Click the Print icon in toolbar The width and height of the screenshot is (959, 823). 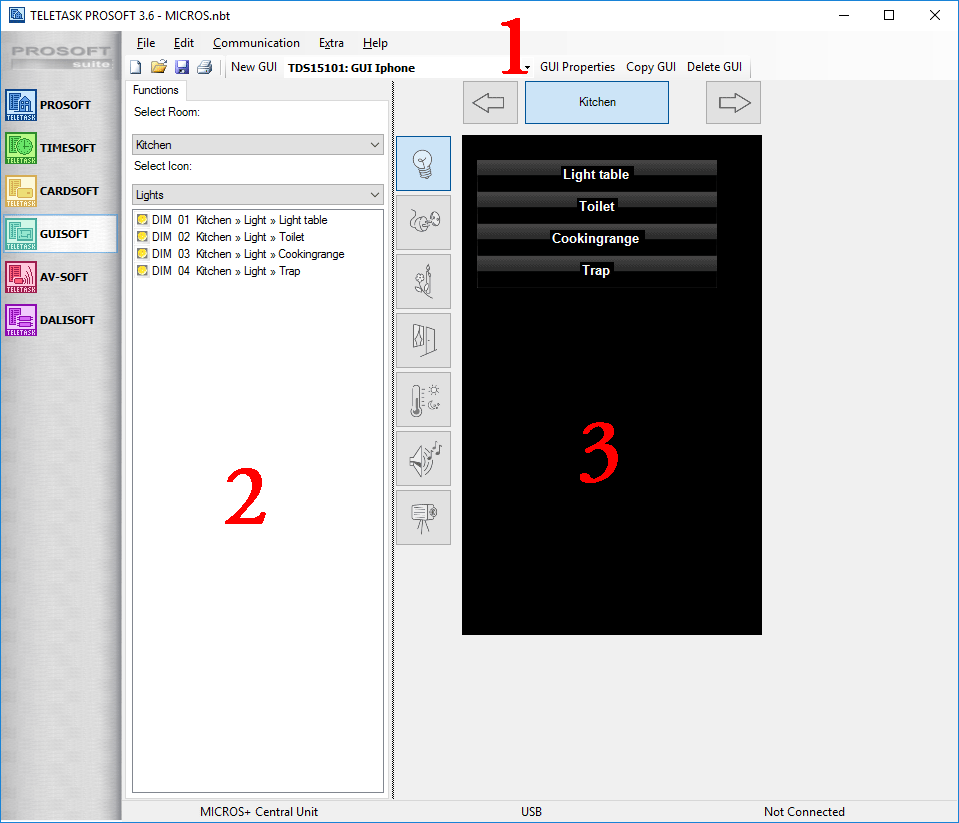point(204,67)
